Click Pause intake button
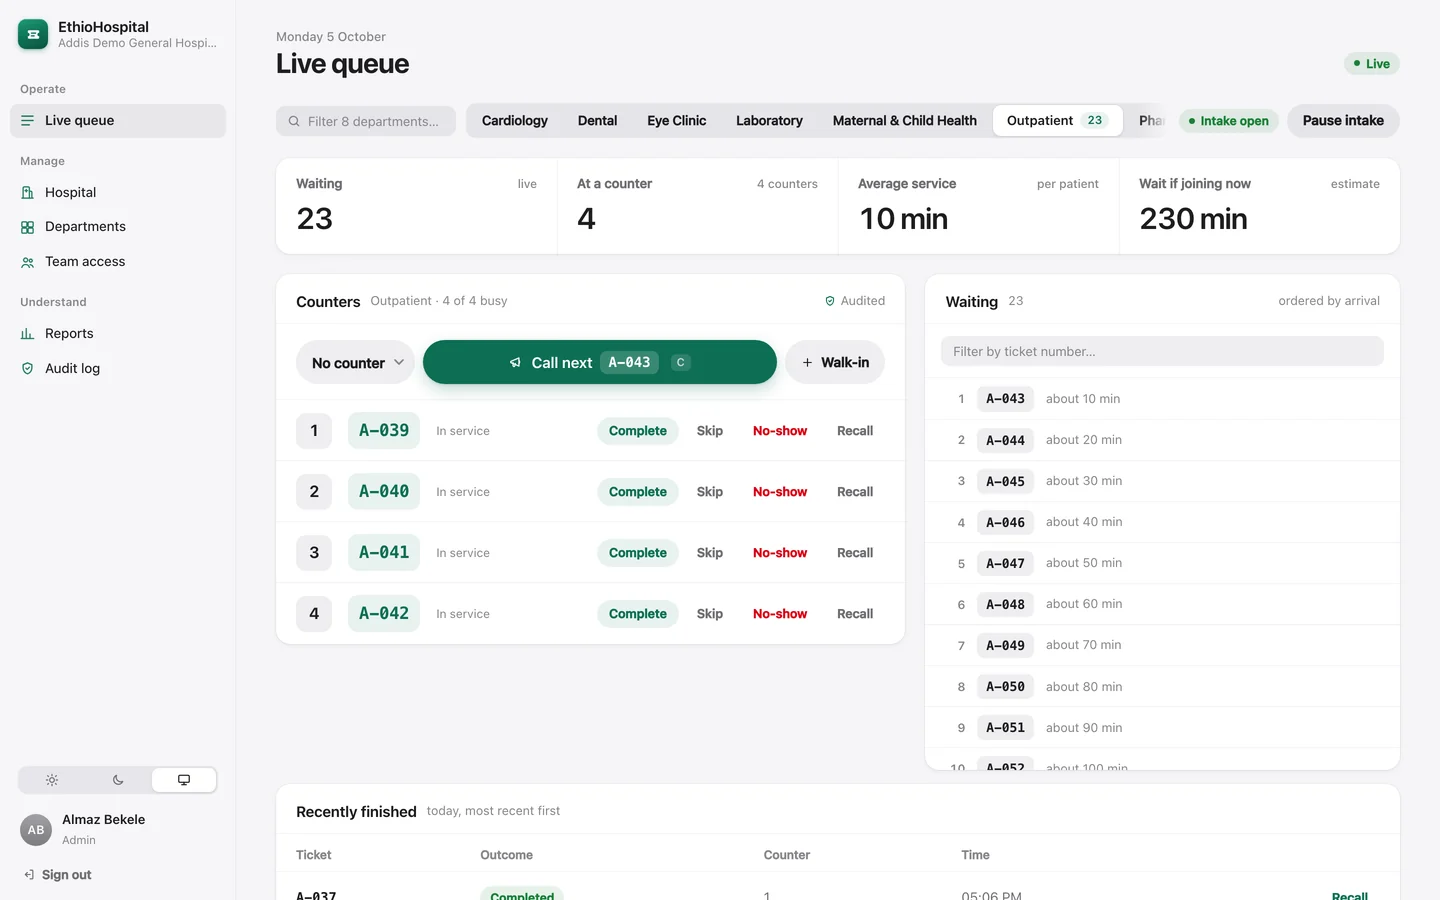The width and height of the screenshot is (1440, 900). pos(1343,120)
